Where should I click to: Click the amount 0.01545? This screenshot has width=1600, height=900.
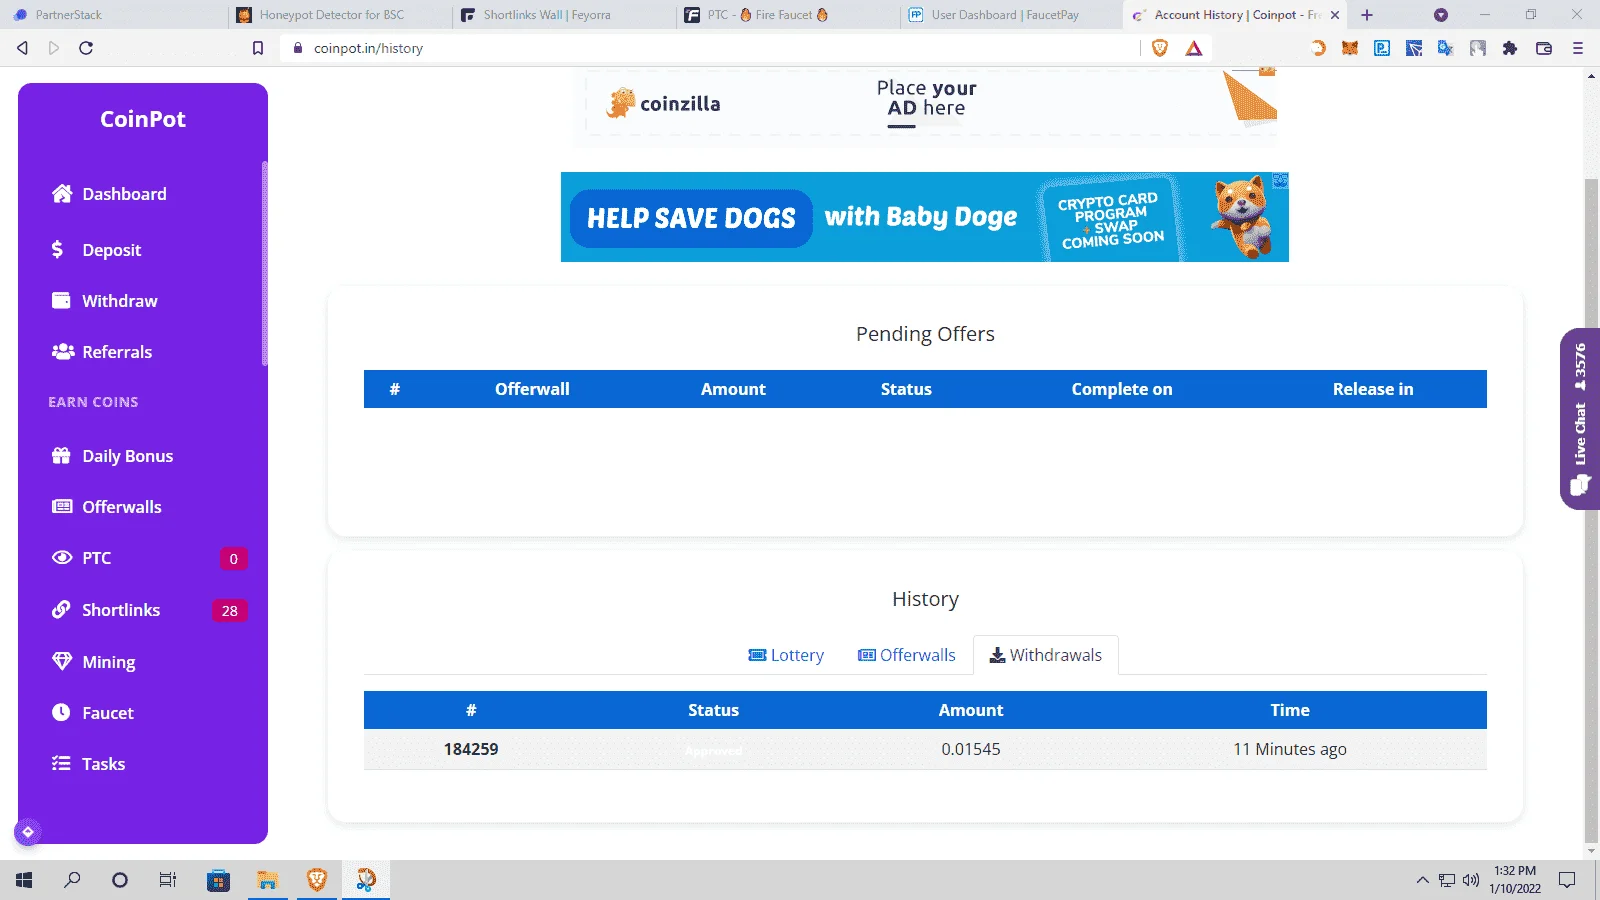[x=971, y=749]
